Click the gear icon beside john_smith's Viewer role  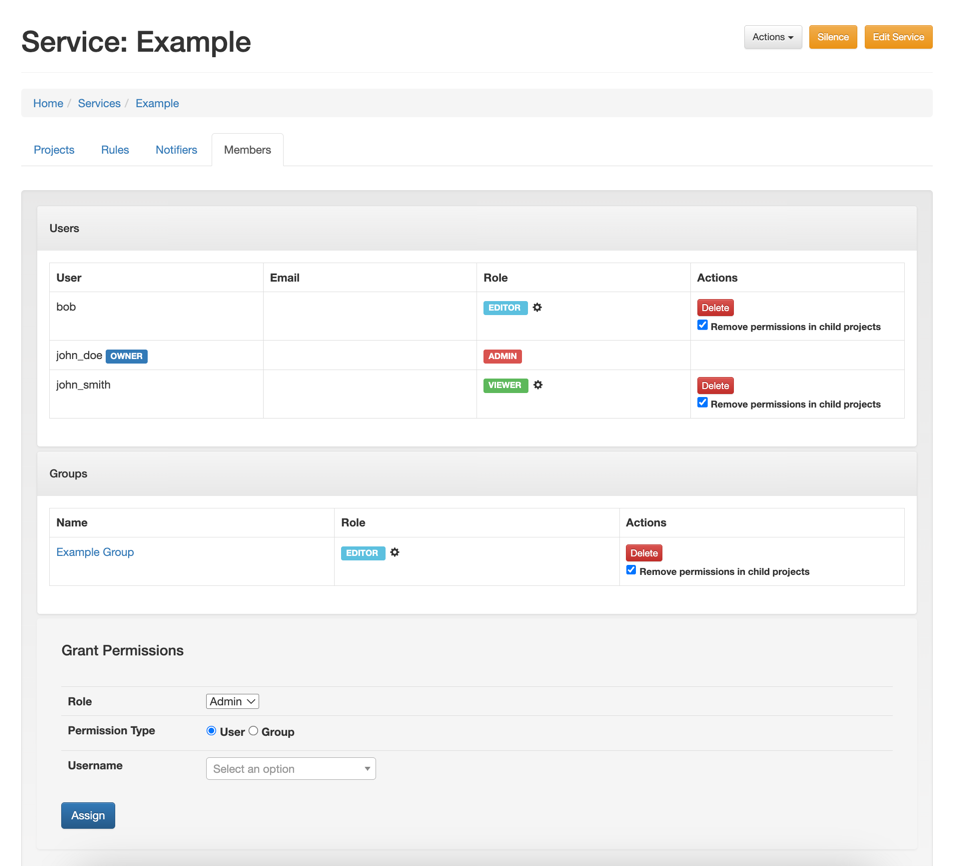538,385
